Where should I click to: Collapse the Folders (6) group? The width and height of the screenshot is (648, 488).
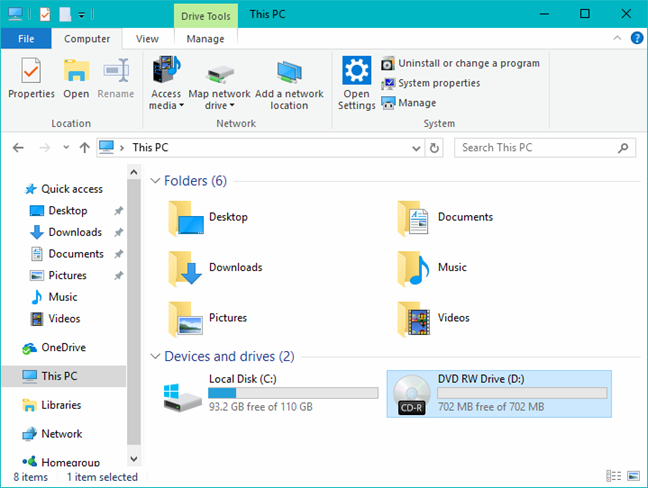155,181
